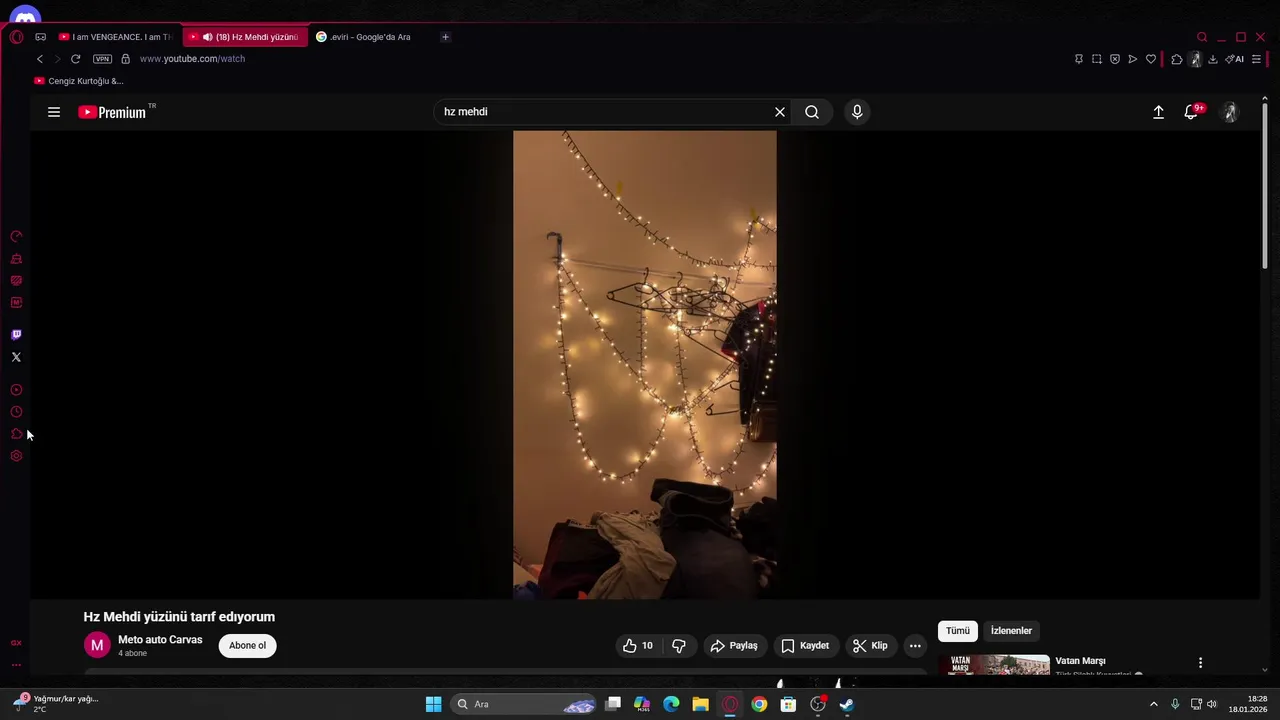Open the ad blocker shield icon
The image size is (1280, 720).
1114,59
